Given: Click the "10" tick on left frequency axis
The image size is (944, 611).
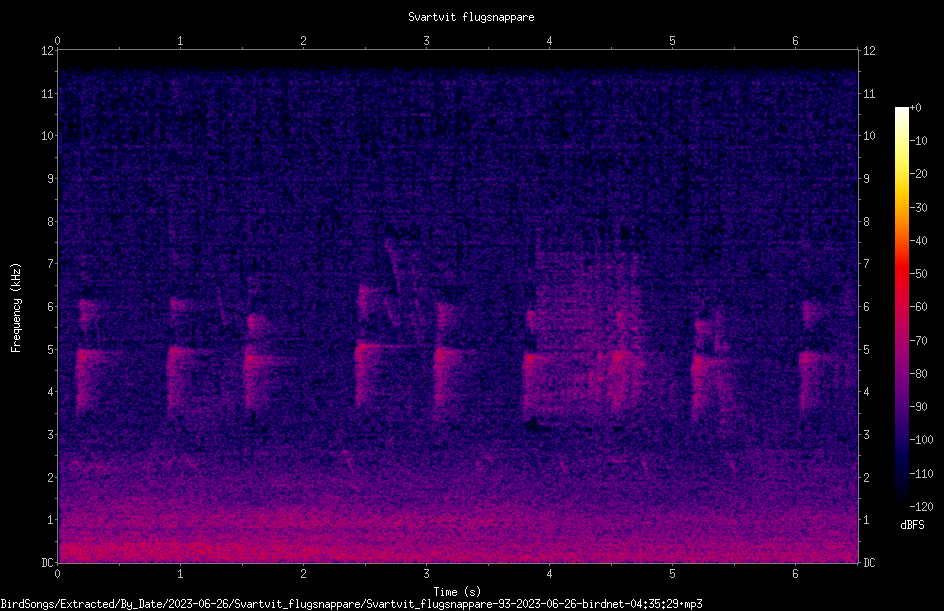Looking at the screenshot, I should [48, 136].
